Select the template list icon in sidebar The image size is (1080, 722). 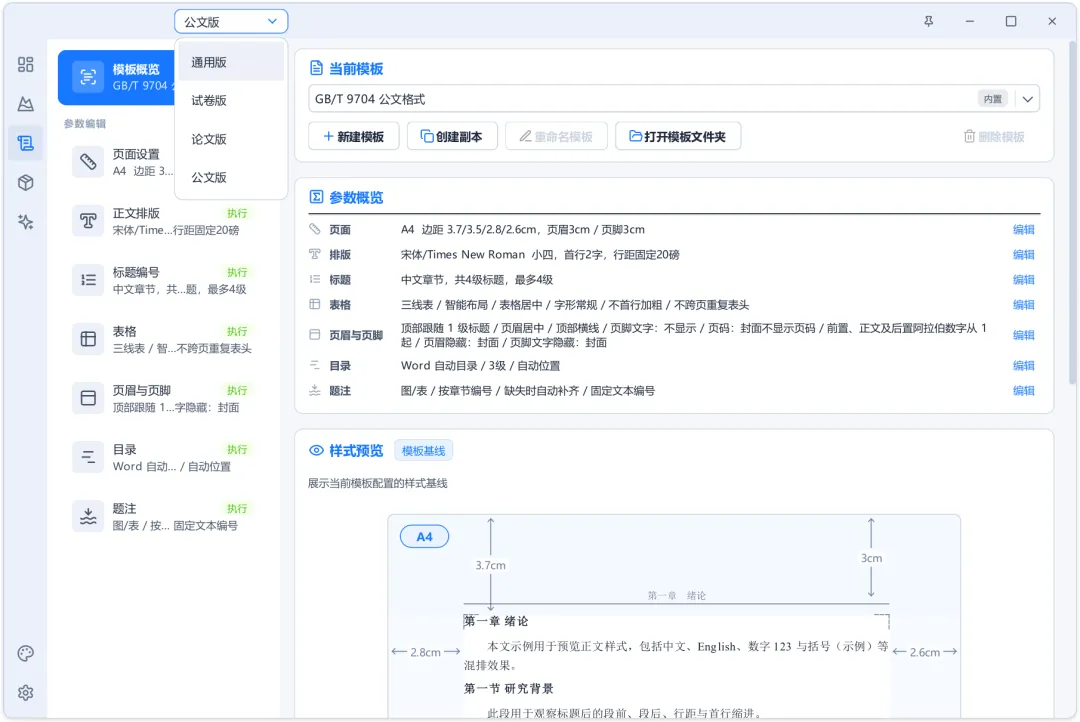25,143
